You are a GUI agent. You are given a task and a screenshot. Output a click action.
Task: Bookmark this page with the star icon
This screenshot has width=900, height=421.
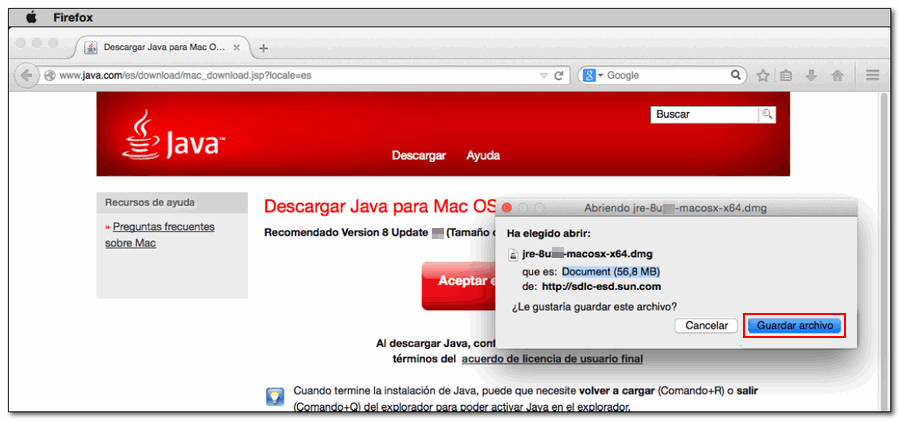coord(763,75)
